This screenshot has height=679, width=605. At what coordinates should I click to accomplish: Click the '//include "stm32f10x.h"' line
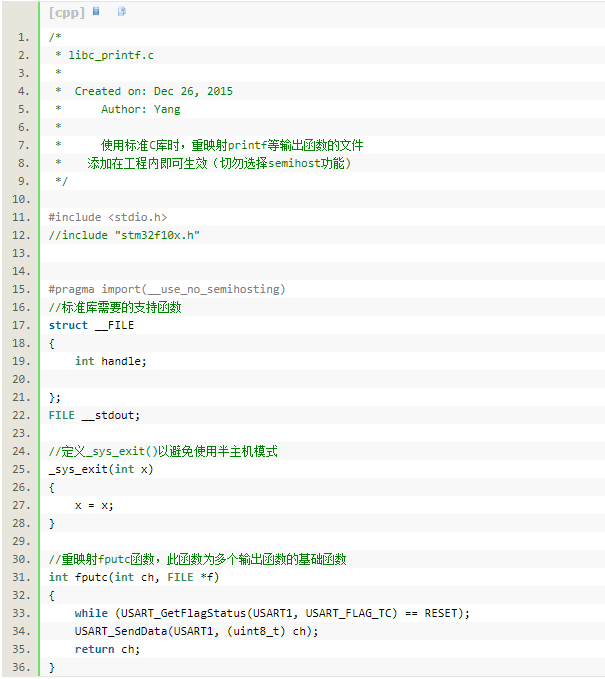pyautogui.click(x=124, y=235)
